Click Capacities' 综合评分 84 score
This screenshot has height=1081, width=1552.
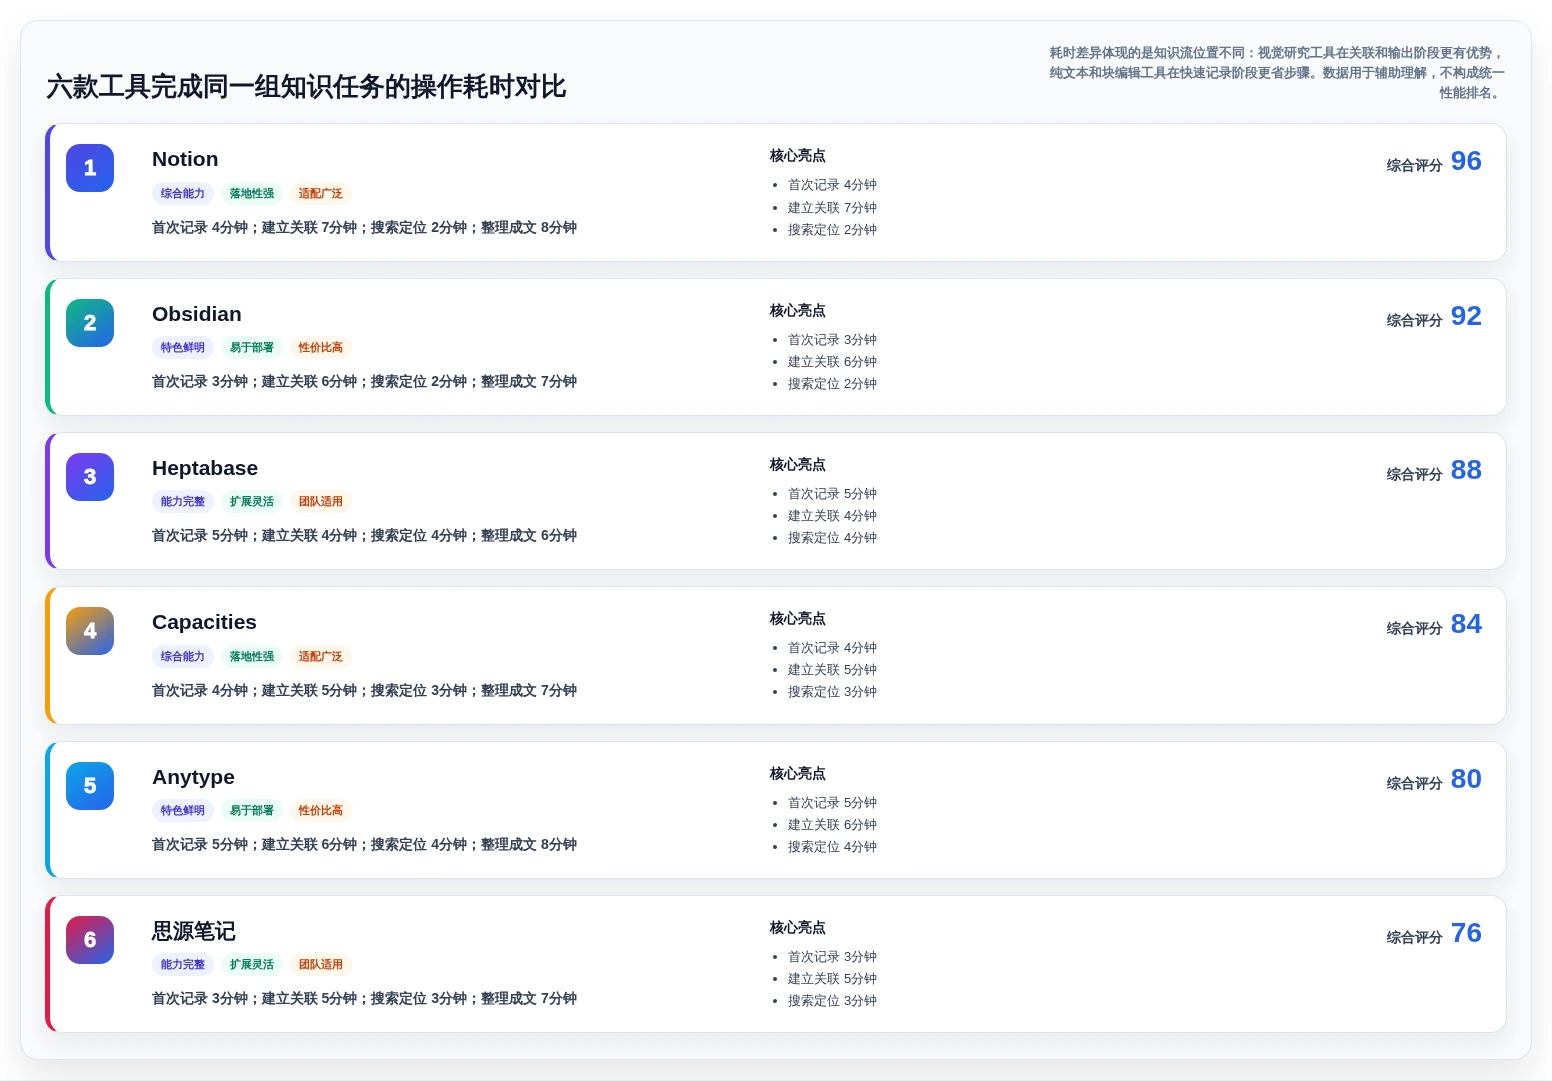(x=1434, y=625)
